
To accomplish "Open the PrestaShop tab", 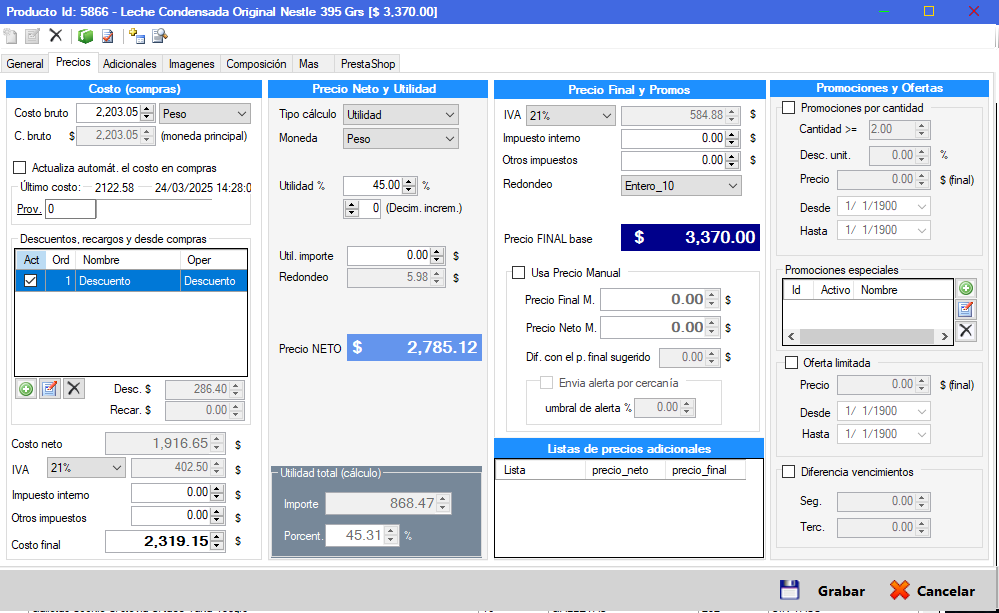I will point(368,64).
